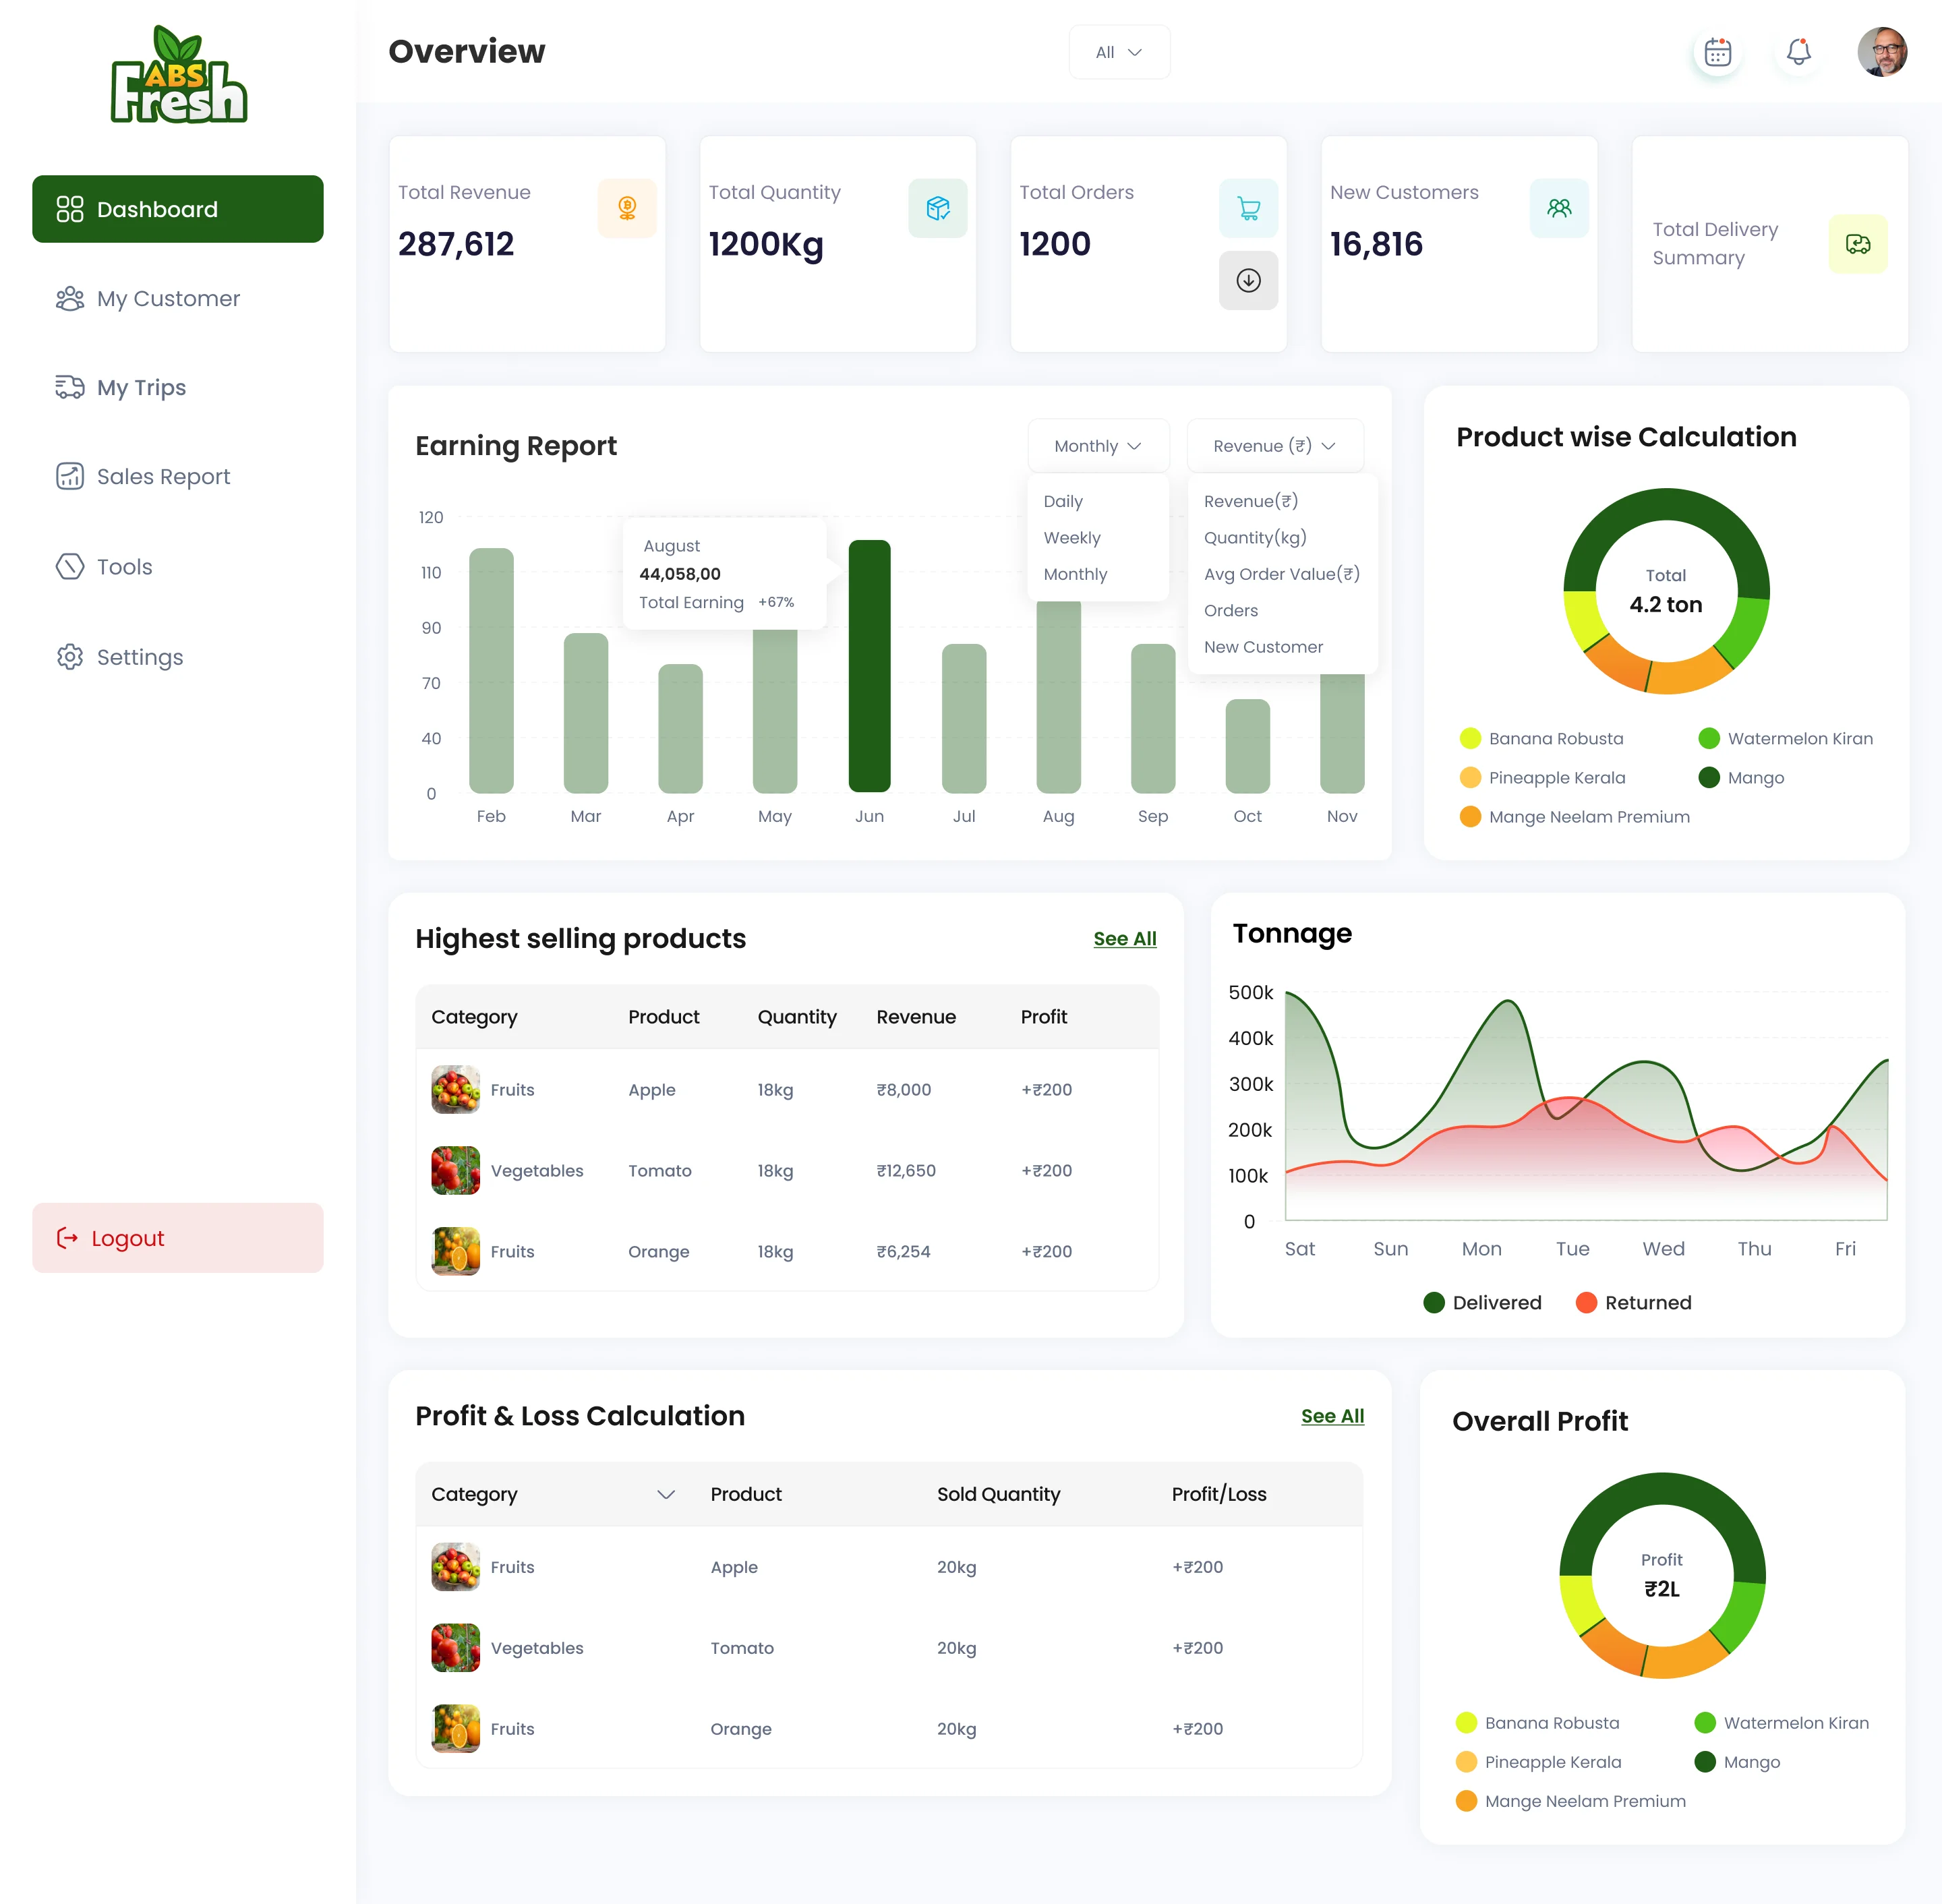The image size is (1942, 1904).
Task: Click Orange thumbnail in Profit & Loss table
Action: [455, 1729]
